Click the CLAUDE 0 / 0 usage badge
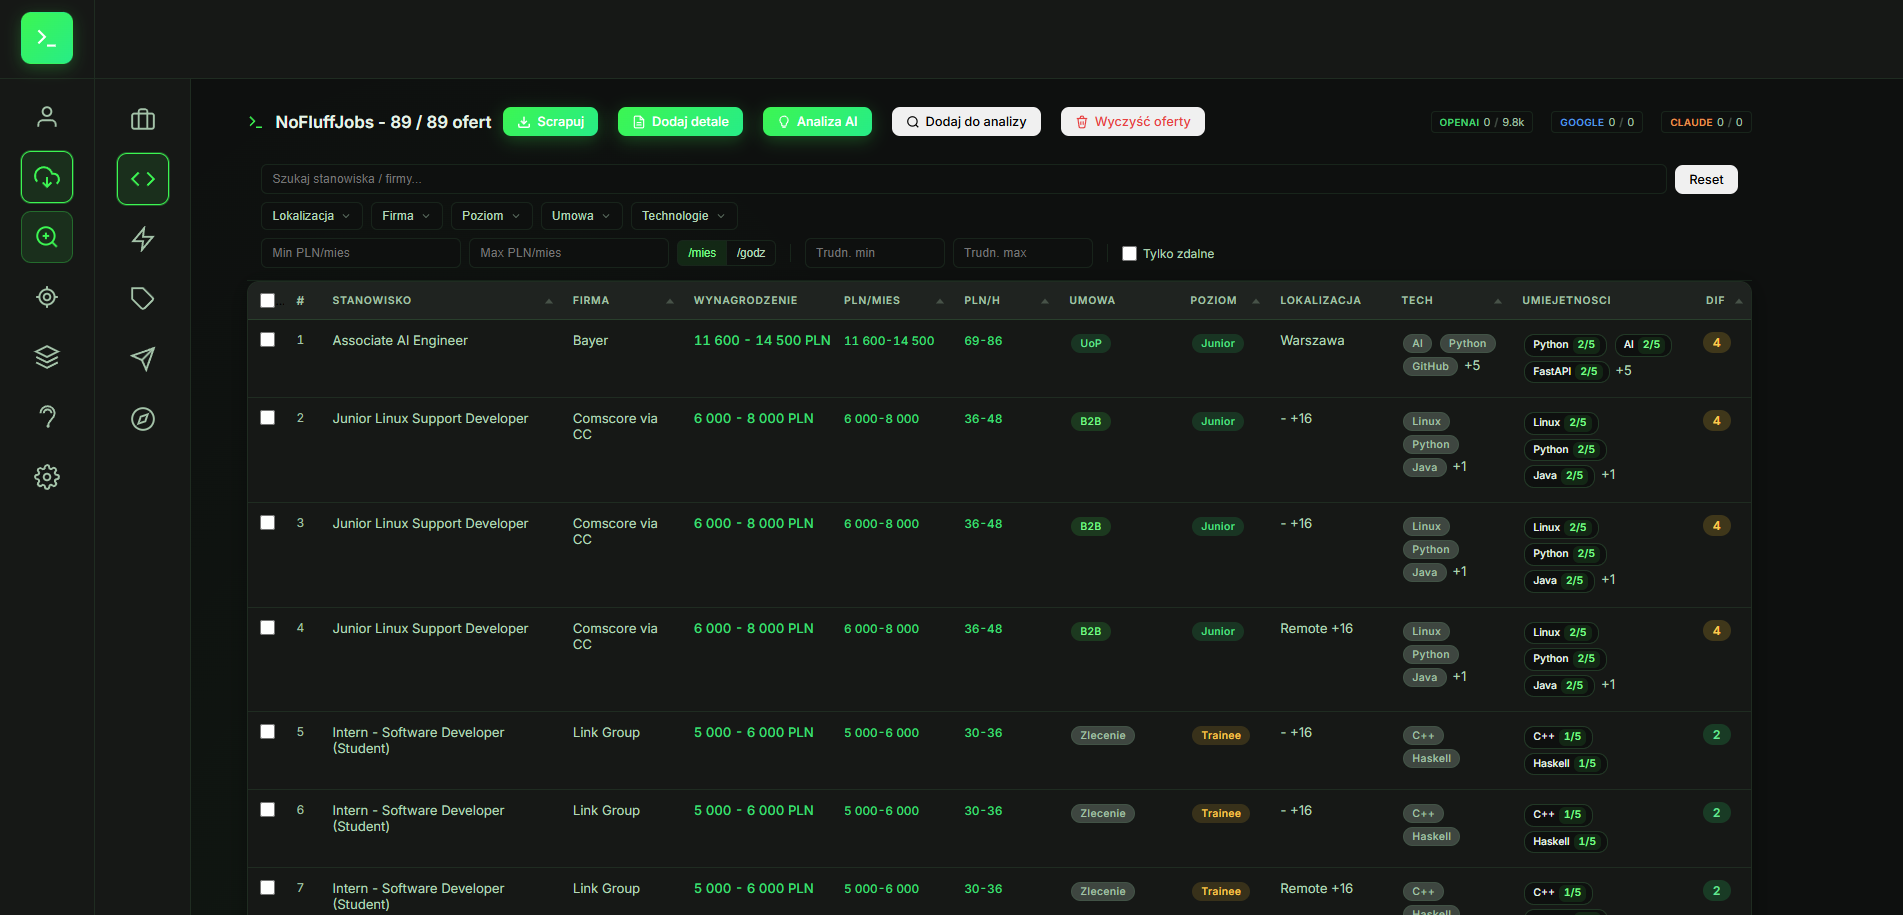The height and width of the screenshot is (915, 1903). (x=1706, y=122)
